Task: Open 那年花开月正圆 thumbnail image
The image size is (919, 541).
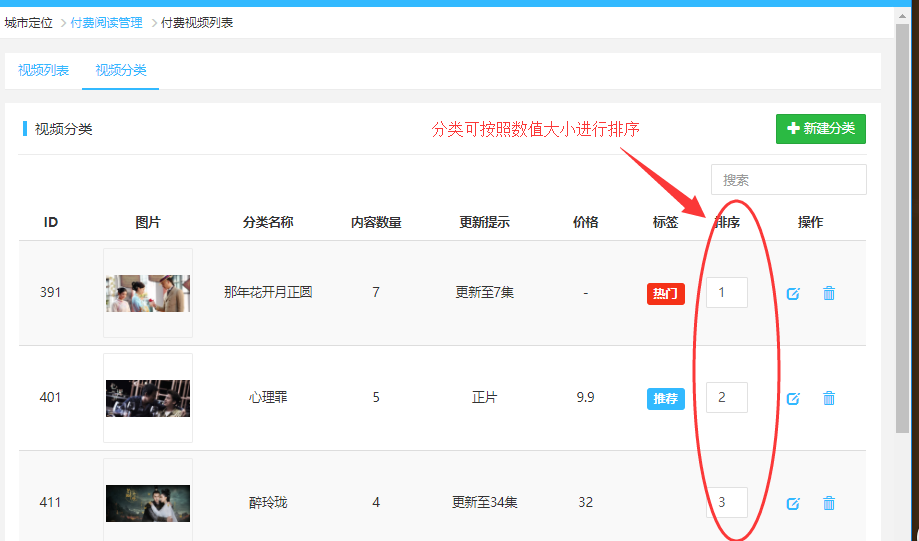Action: pos(148,293)
